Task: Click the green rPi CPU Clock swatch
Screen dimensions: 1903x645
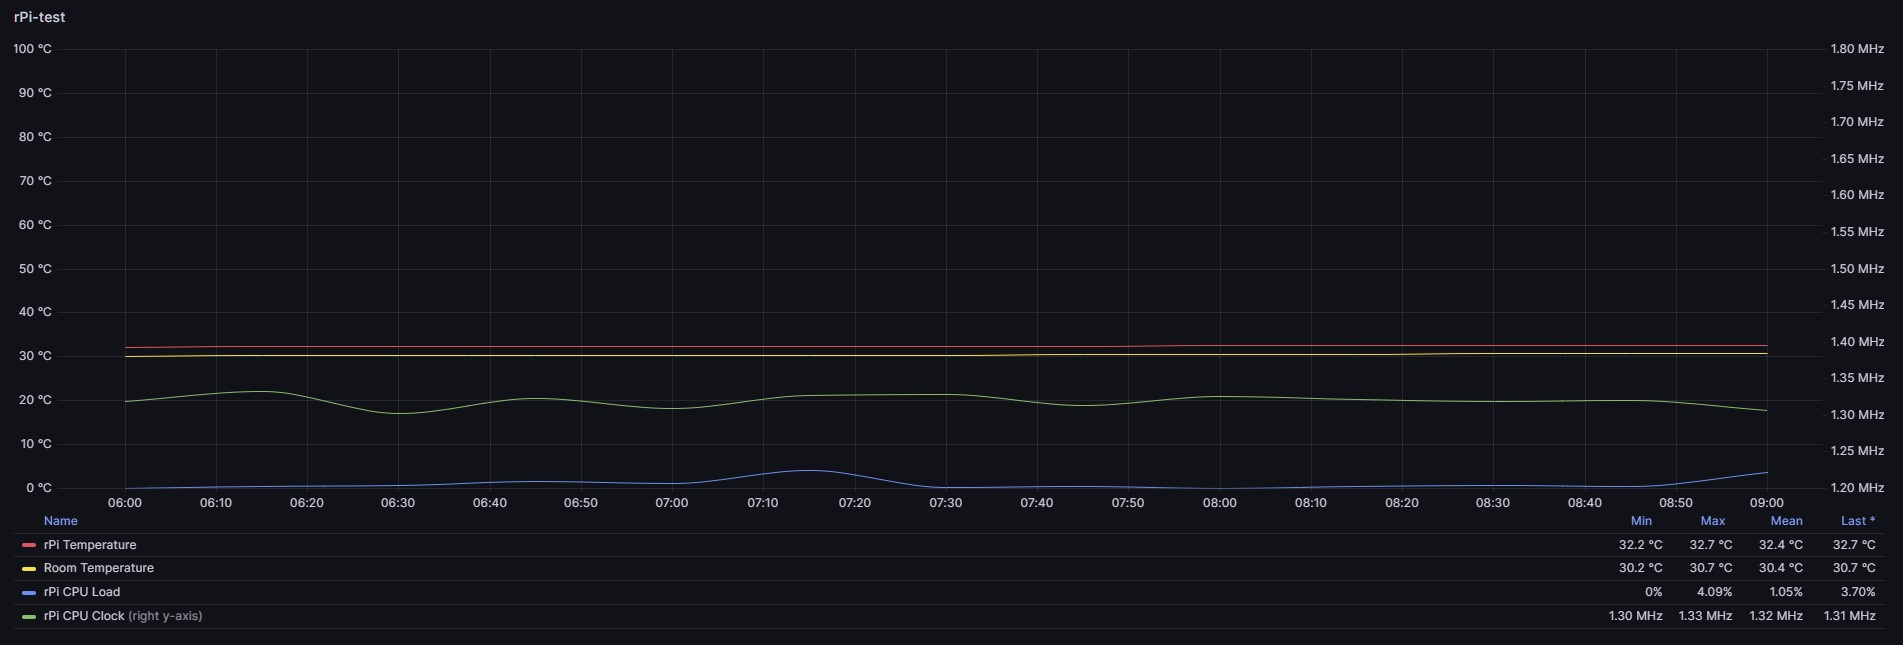Action: (x=29, y=617)
